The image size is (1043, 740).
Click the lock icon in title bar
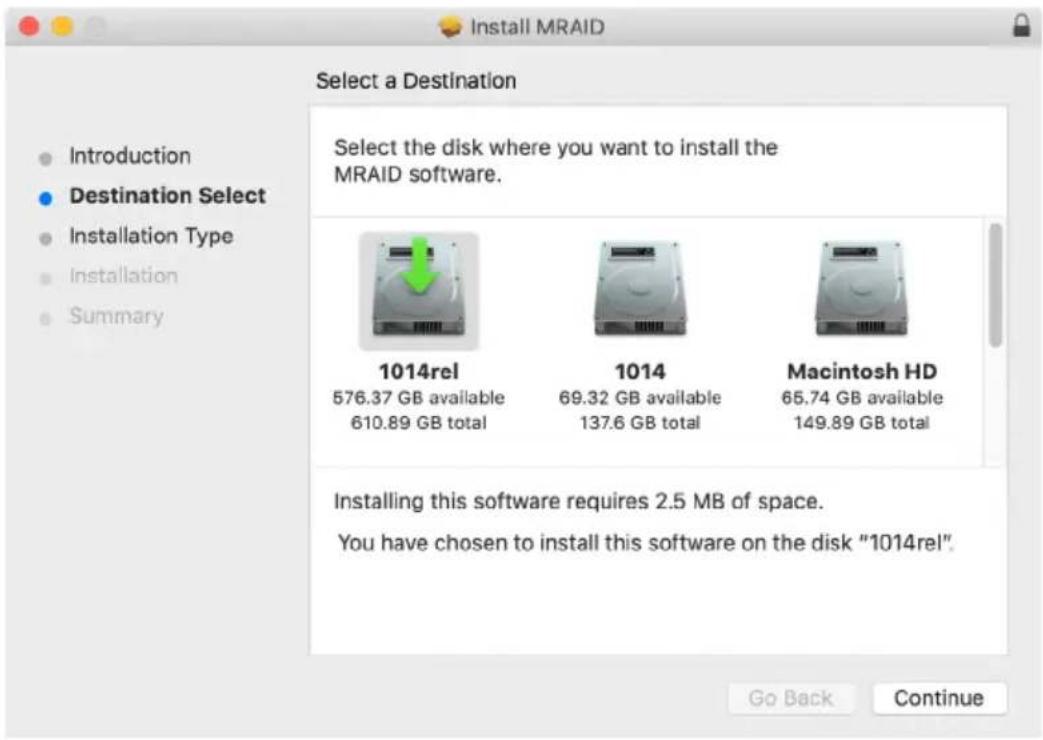1021,25
